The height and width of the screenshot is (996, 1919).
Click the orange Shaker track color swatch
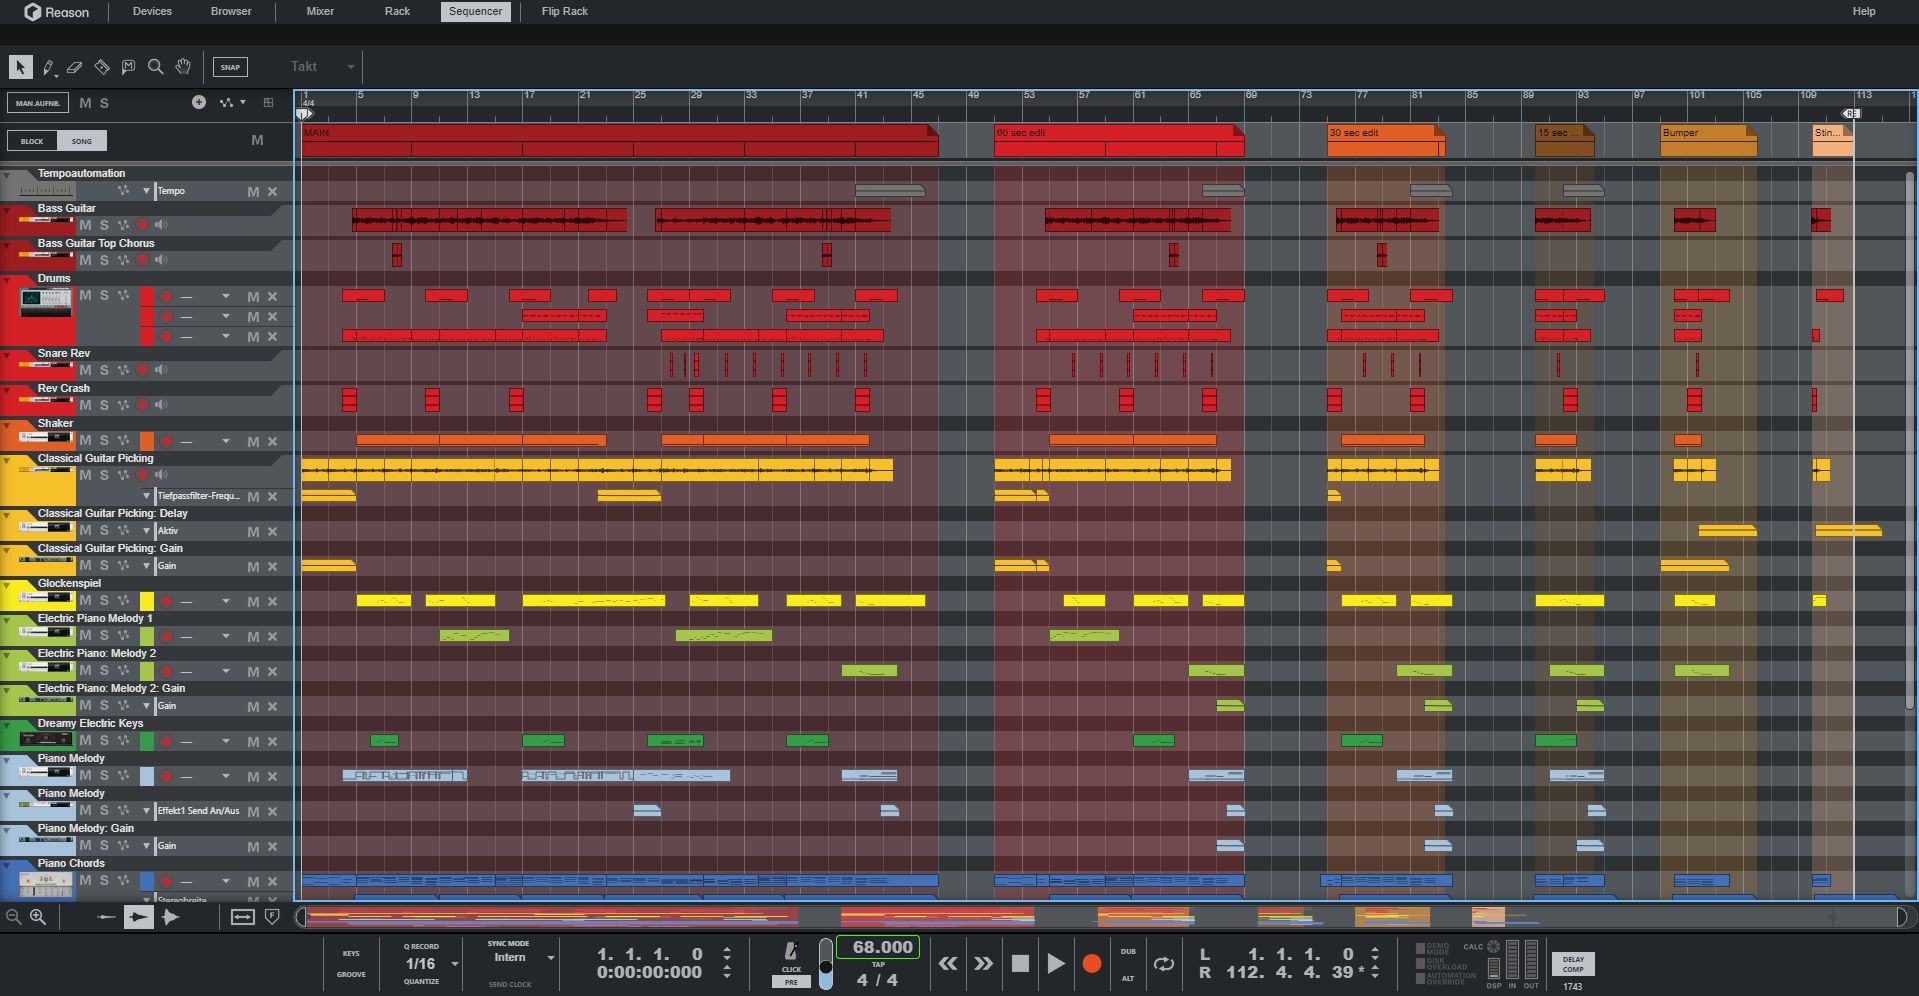pyautogui.click(x=147, y=441)
